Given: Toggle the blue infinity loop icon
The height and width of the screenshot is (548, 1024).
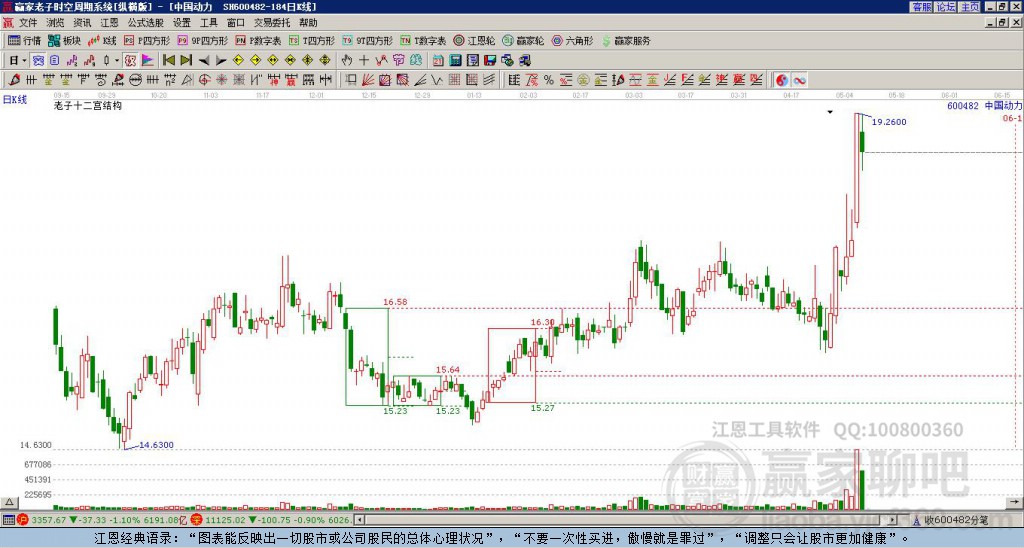Looking at the screenshot, I should (x=799, y=80).
